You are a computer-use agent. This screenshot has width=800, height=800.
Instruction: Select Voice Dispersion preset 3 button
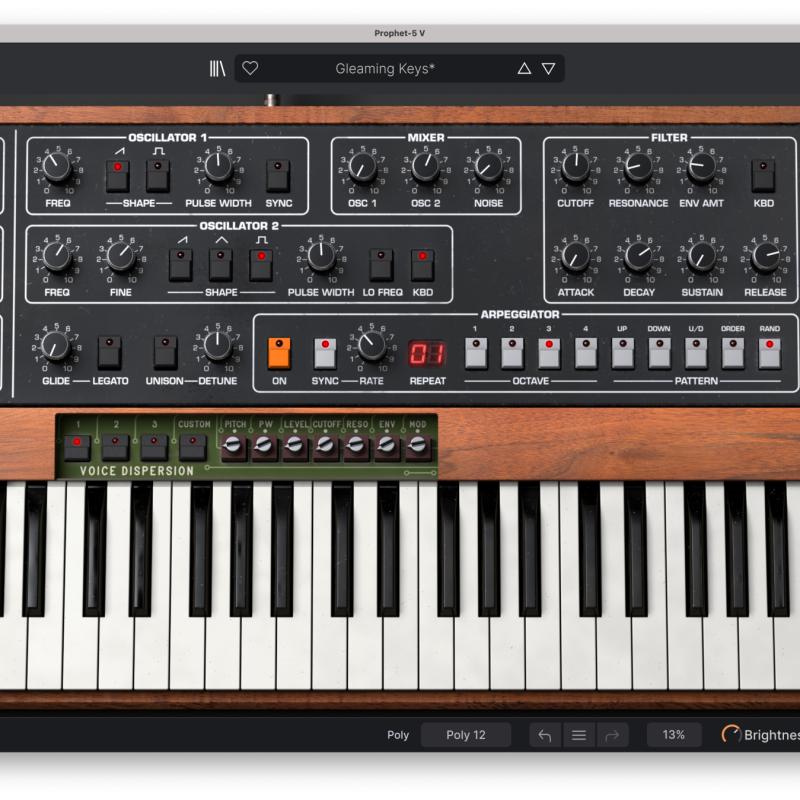(154, 447)
